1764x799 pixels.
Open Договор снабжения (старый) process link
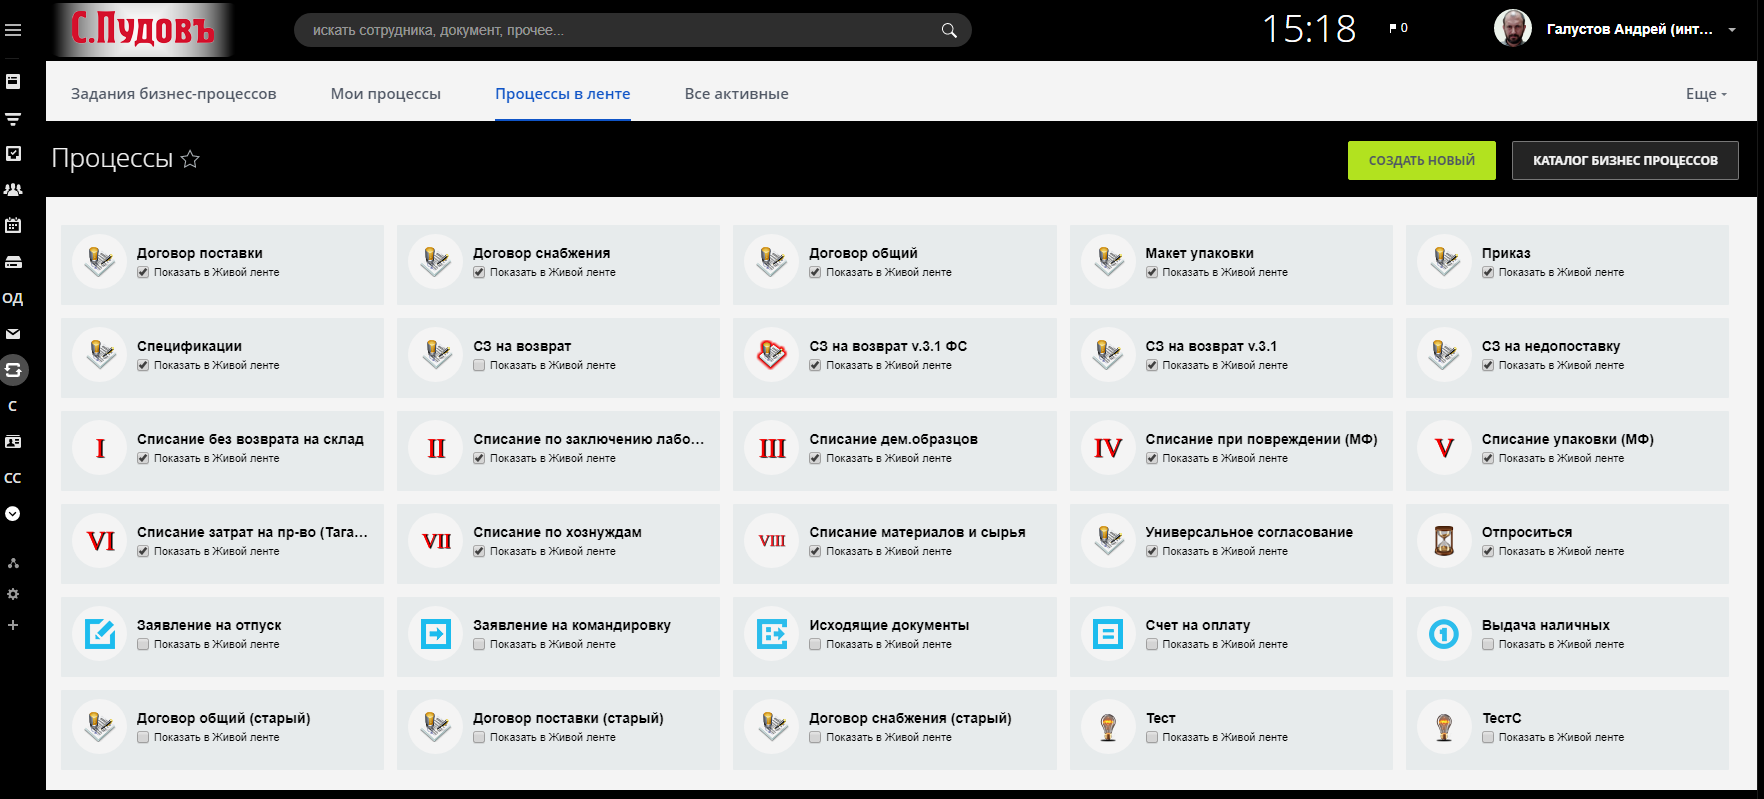[x=911, y=718]
